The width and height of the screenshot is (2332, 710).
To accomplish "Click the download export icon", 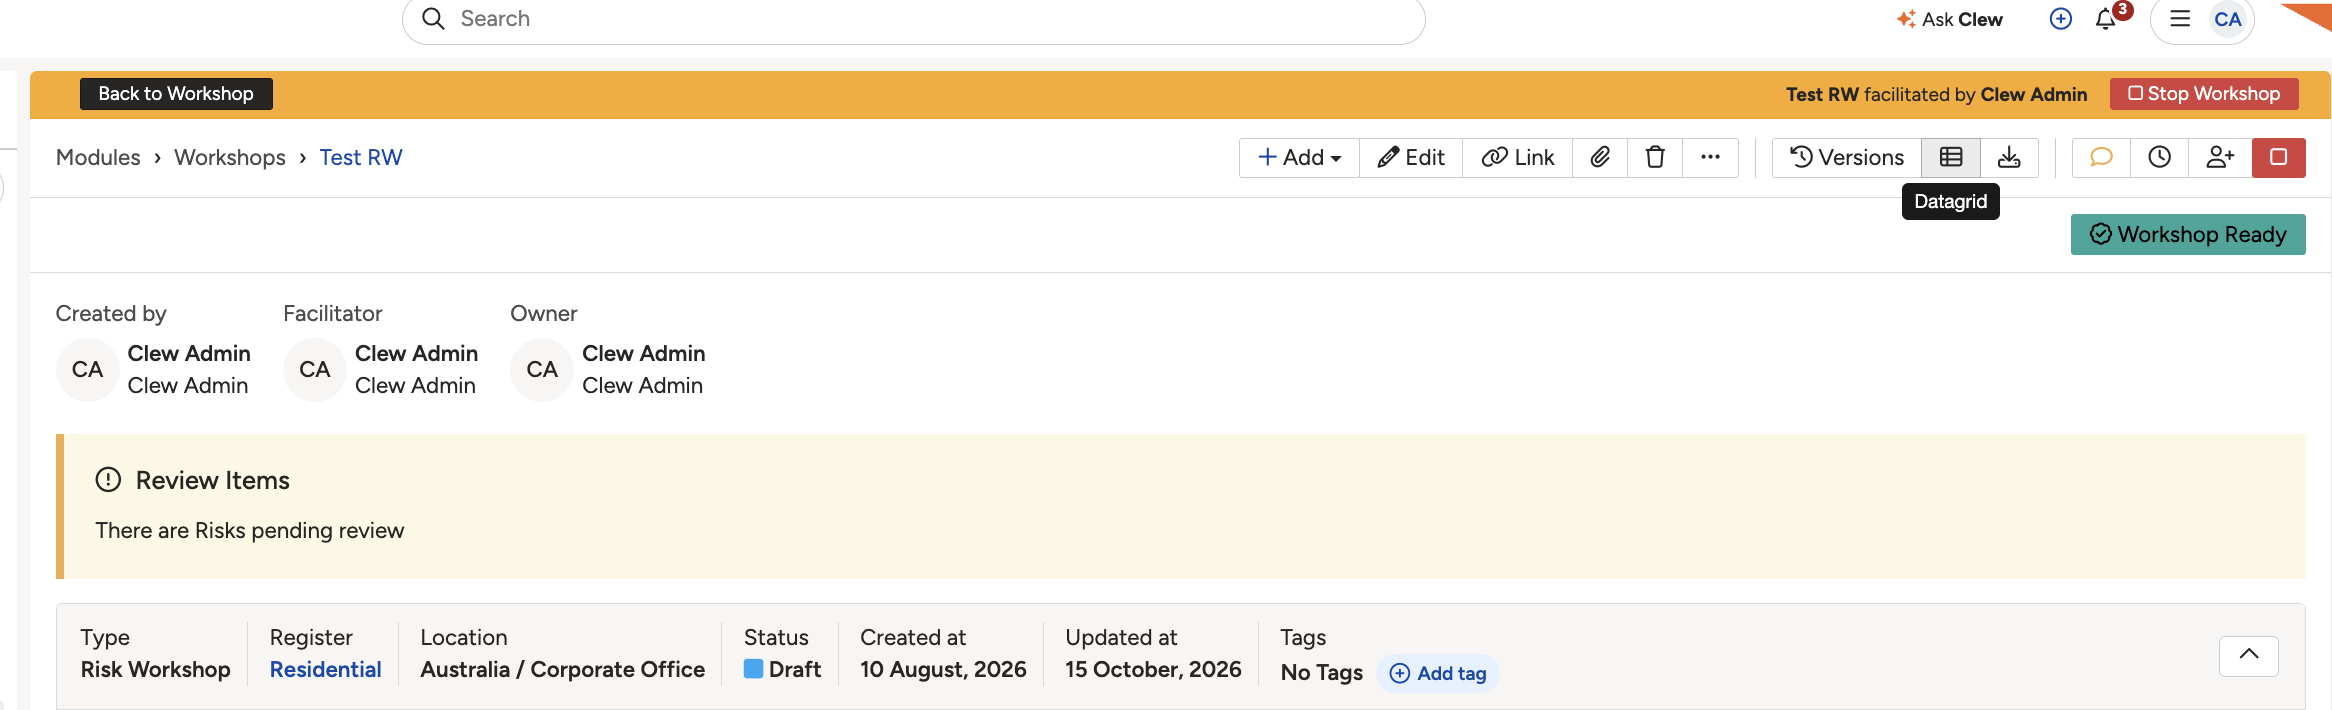I will (2009, 158).
